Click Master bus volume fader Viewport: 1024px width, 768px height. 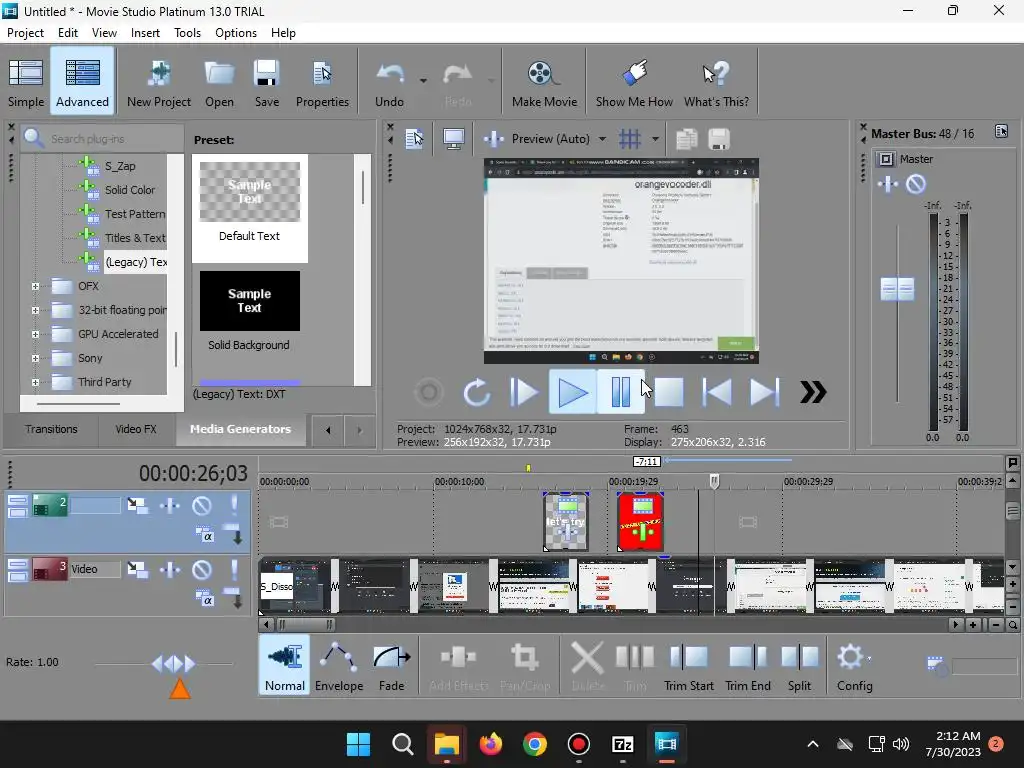897,289
